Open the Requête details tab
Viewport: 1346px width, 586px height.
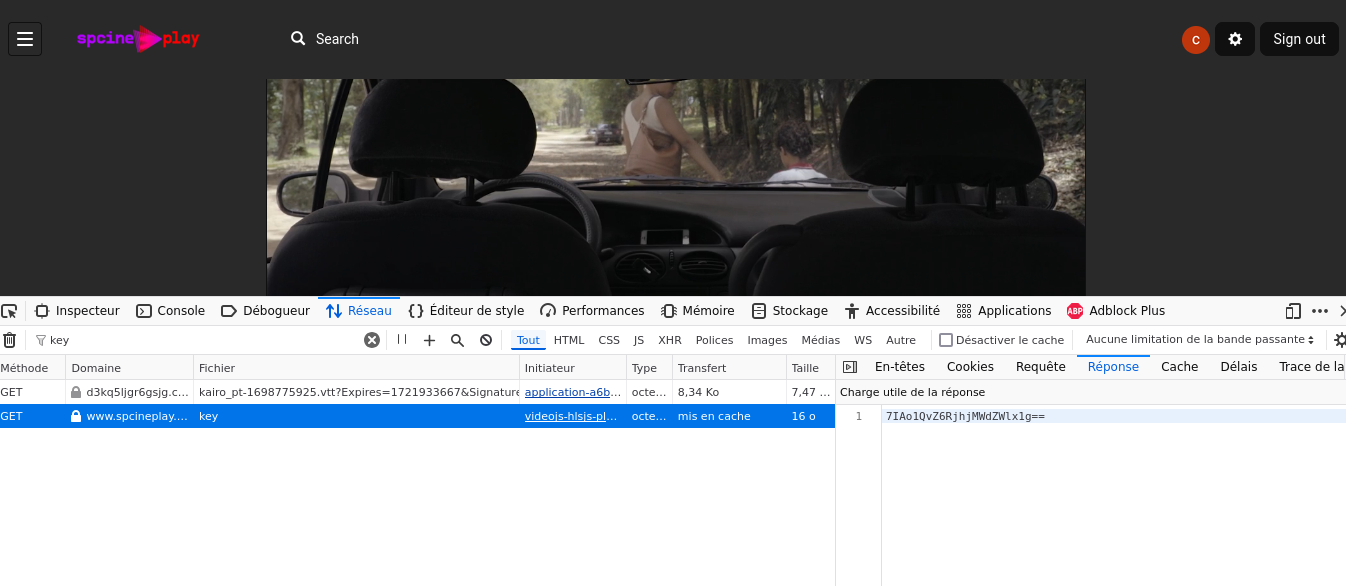tap(1041, 367)
